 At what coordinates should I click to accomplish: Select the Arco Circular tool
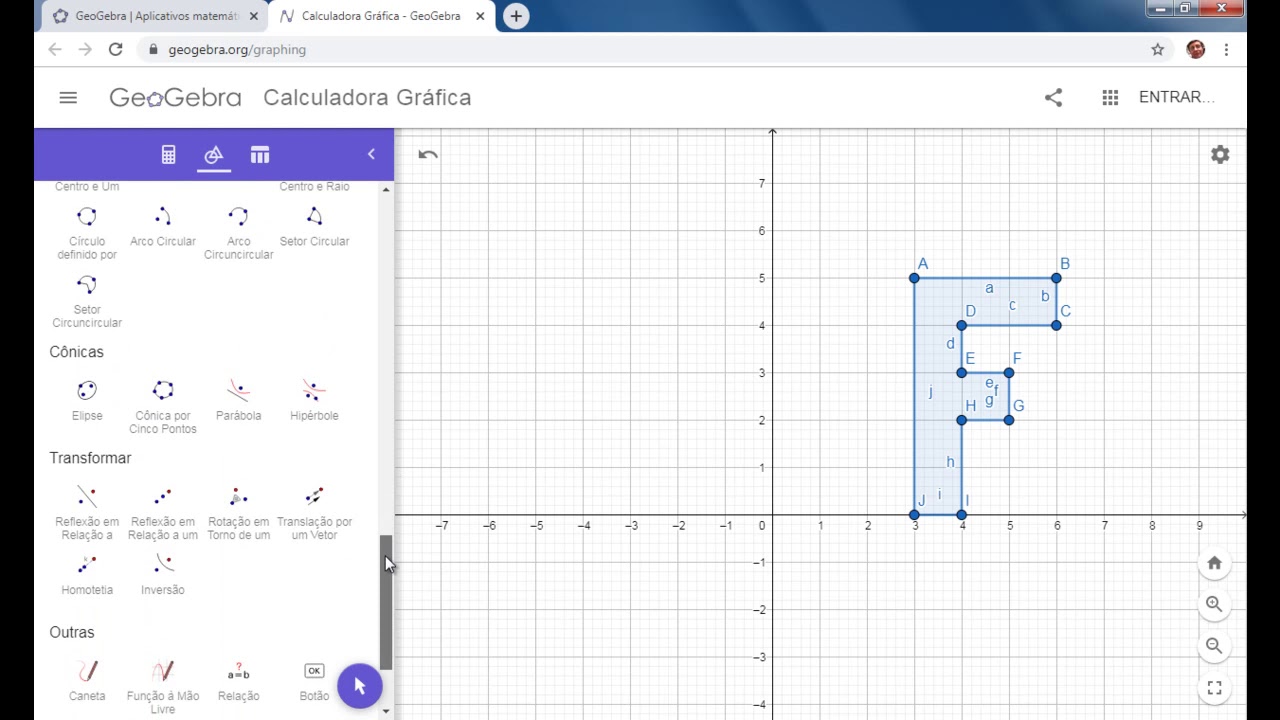pyautogui.click(x=163, y=225)
